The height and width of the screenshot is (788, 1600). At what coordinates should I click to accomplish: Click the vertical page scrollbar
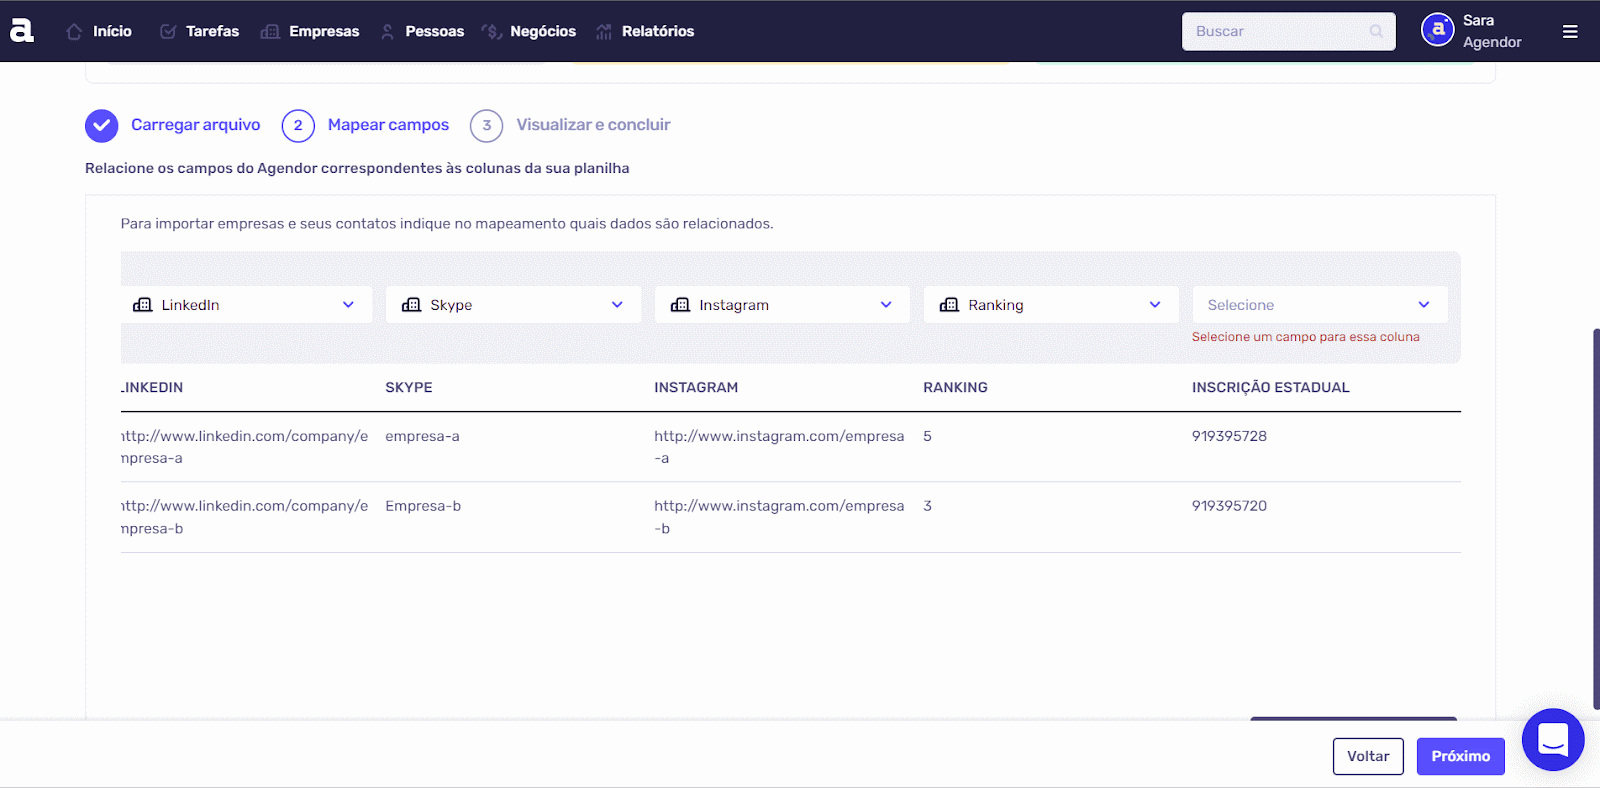point(1595,518)
